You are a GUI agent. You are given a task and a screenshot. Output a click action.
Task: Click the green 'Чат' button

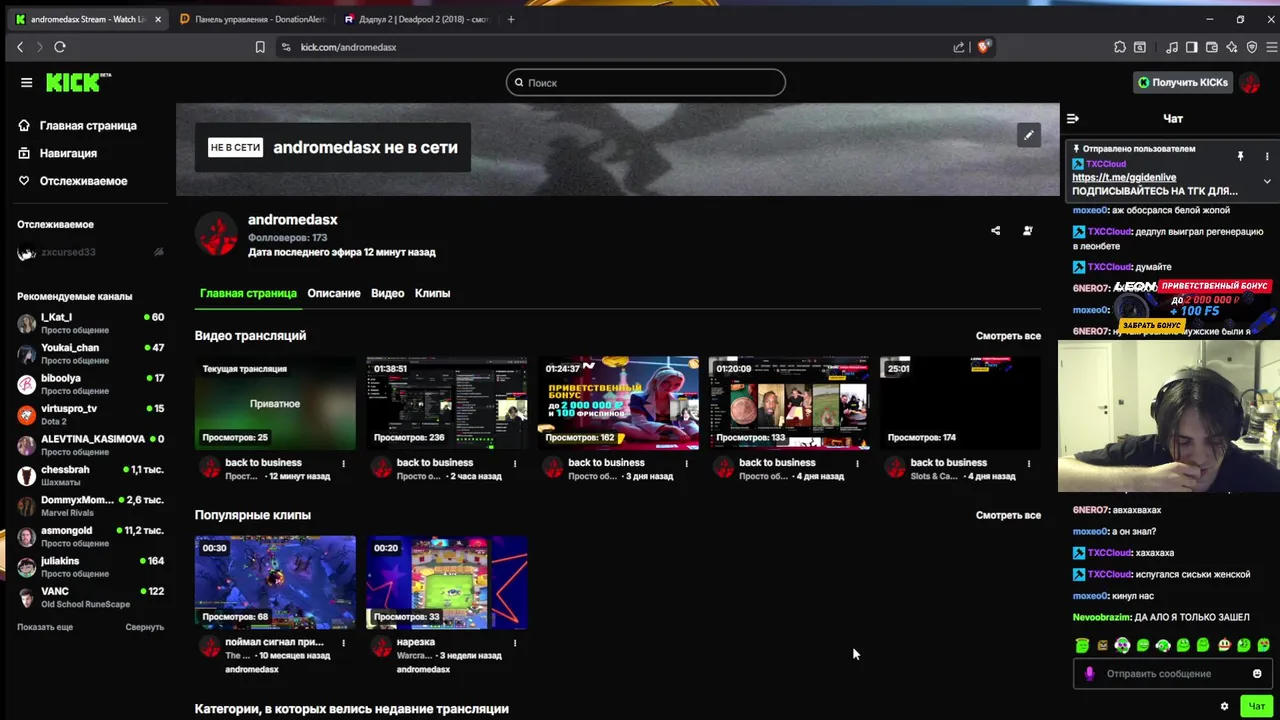(1256, 706)
